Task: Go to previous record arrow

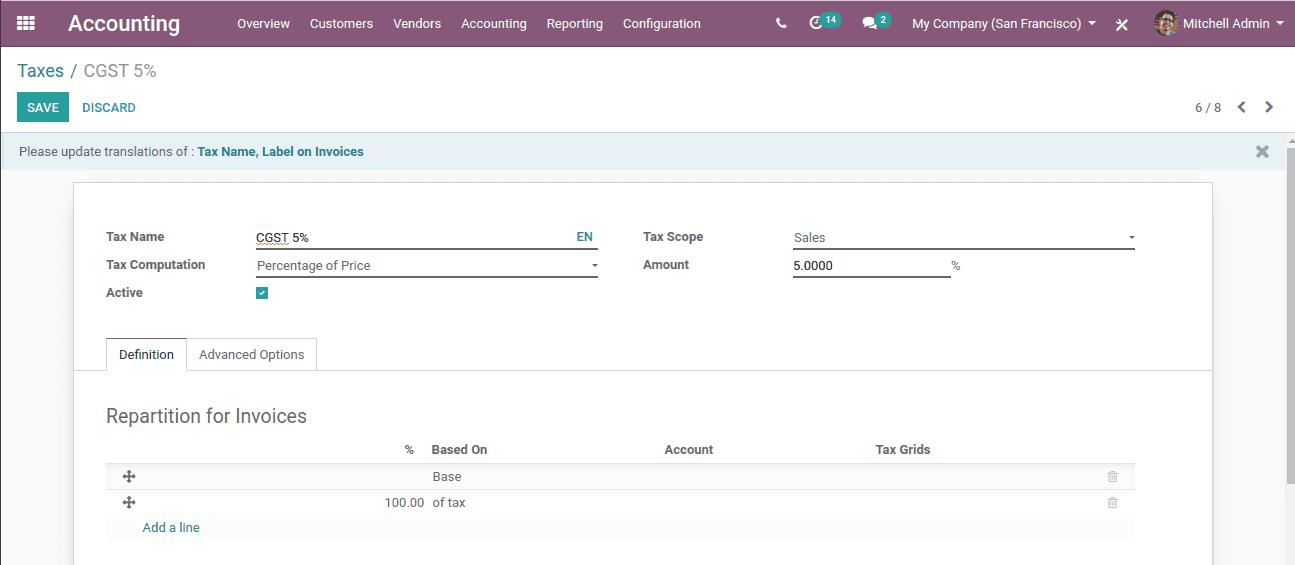Action: pyautogui.click(x=1242, y=107)
